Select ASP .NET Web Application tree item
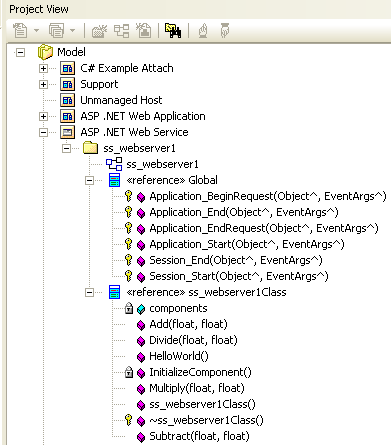 (x=143, y=116)
